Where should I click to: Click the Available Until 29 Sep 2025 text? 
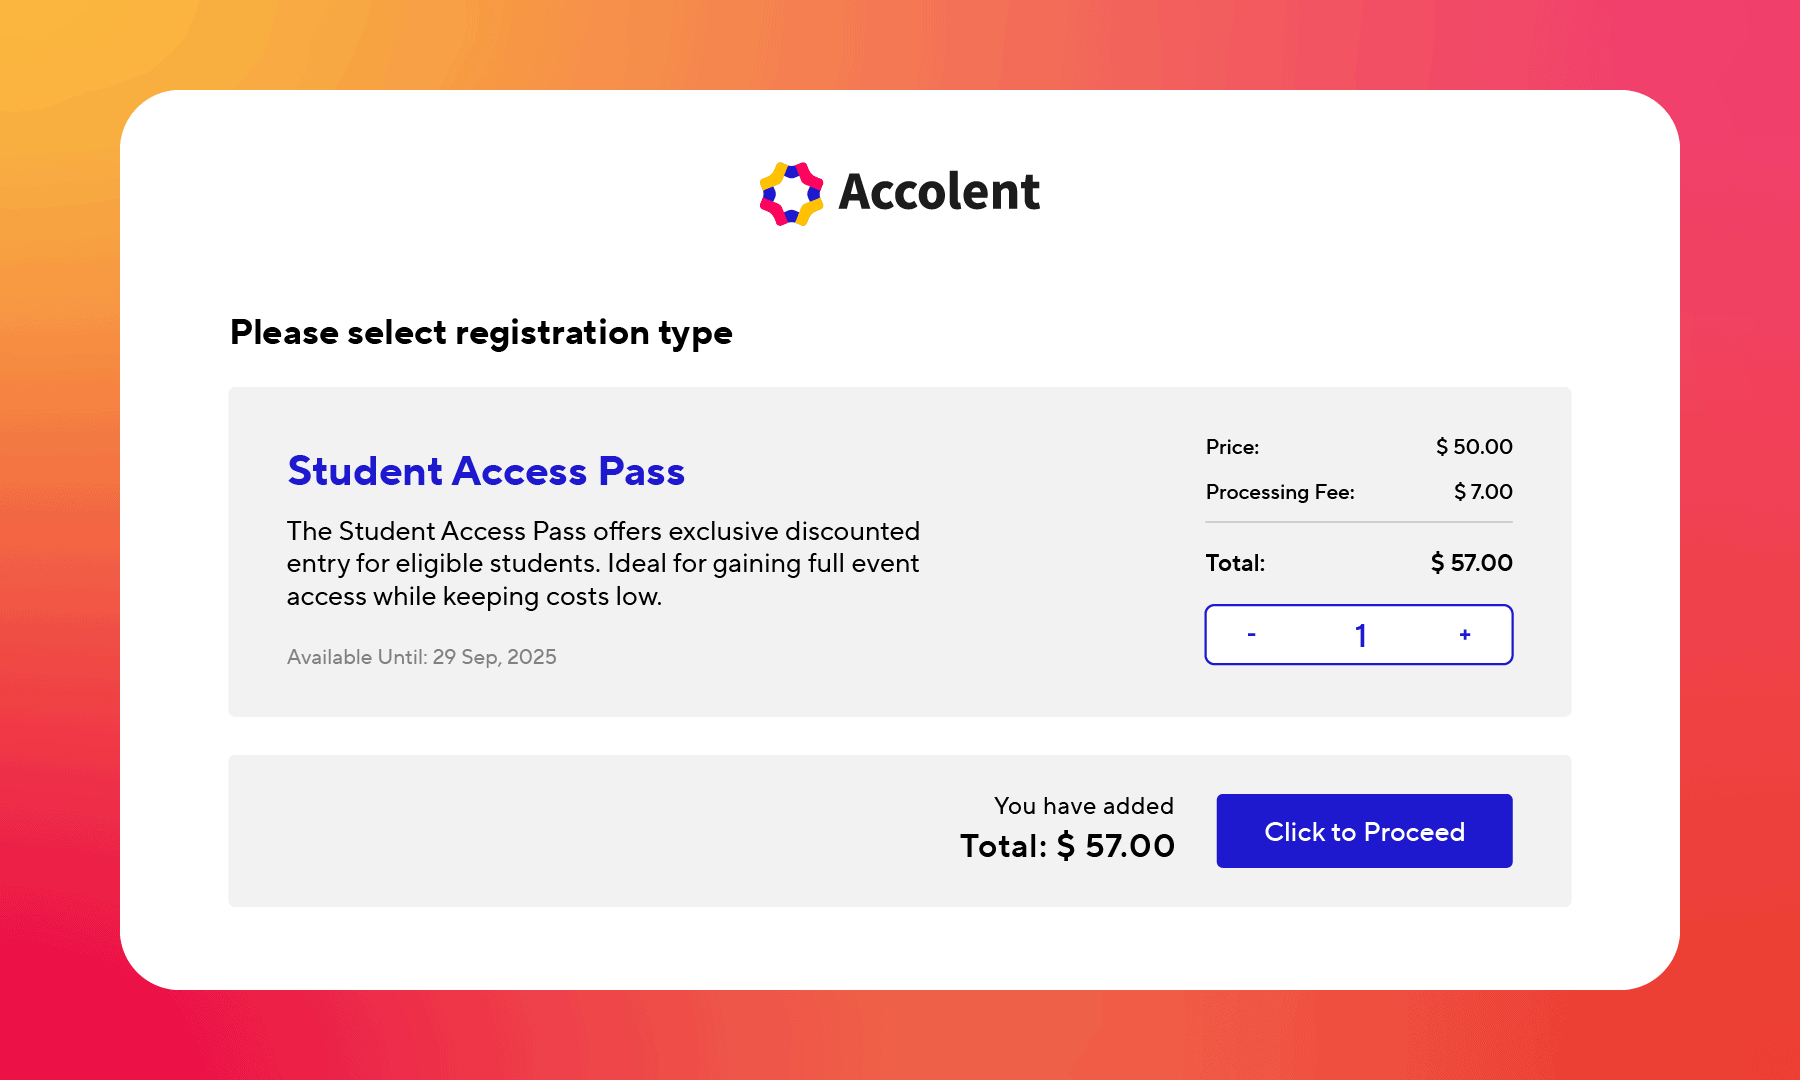coord(421,657)
